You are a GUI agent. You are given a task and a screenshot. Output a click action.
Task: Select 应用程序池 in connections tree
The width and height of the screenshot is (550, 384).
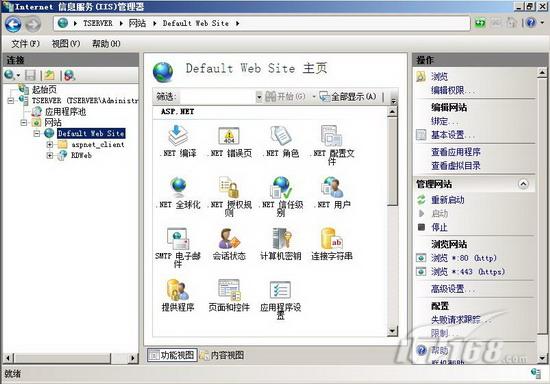click(x=65, y=112)
